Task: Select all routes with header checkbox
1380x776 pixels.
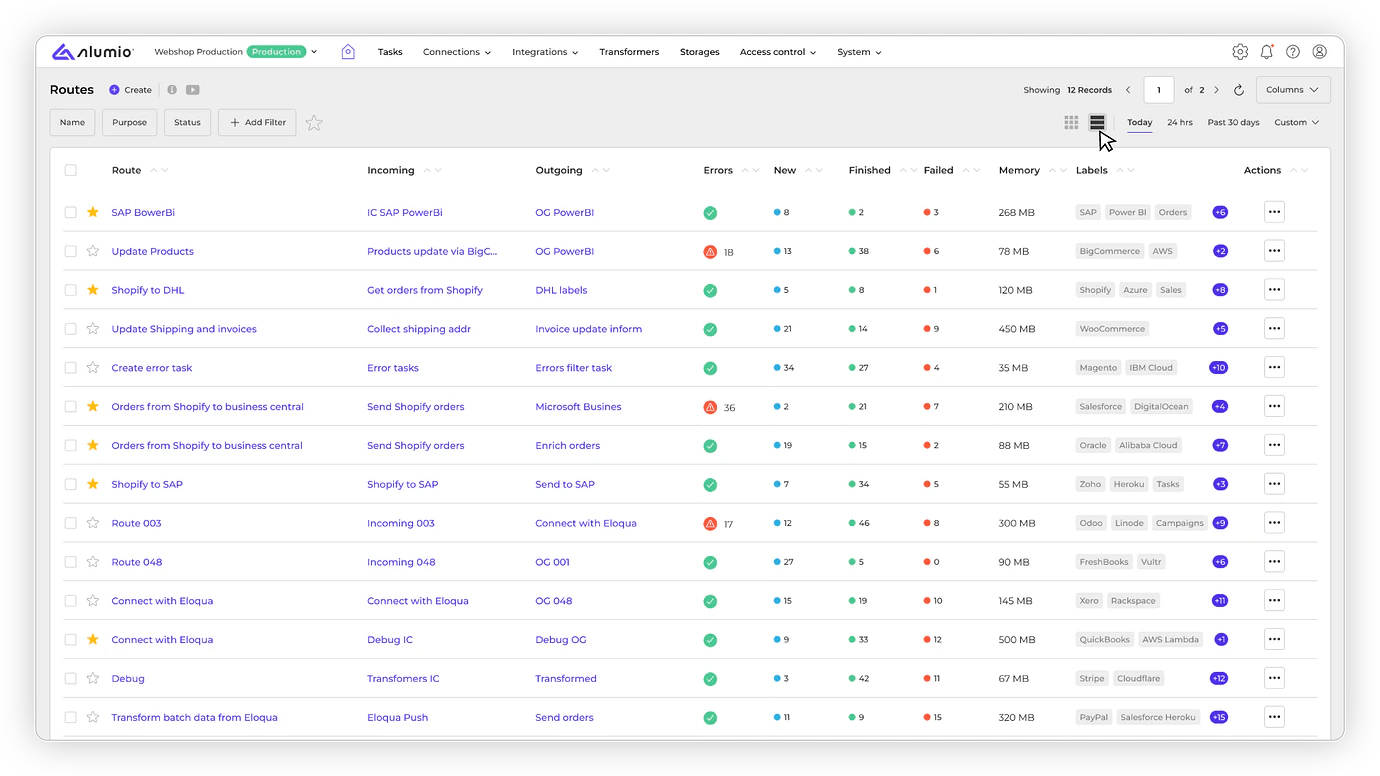Action: coord(70,170)
